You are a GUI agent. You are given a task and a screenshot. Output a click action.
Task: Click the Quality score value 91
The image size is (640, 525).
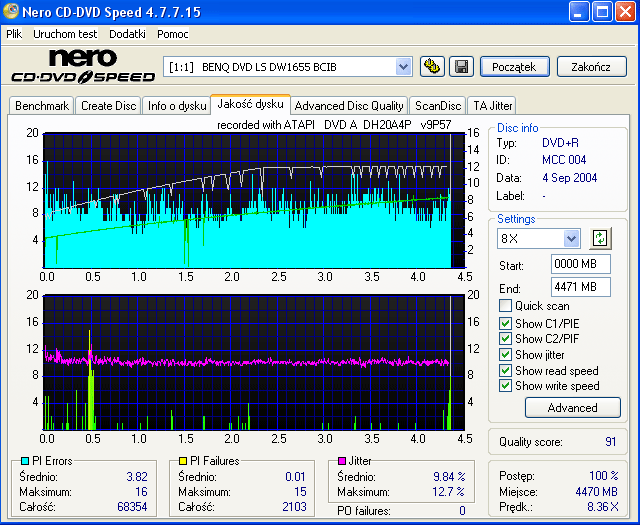tap(610, 442)
